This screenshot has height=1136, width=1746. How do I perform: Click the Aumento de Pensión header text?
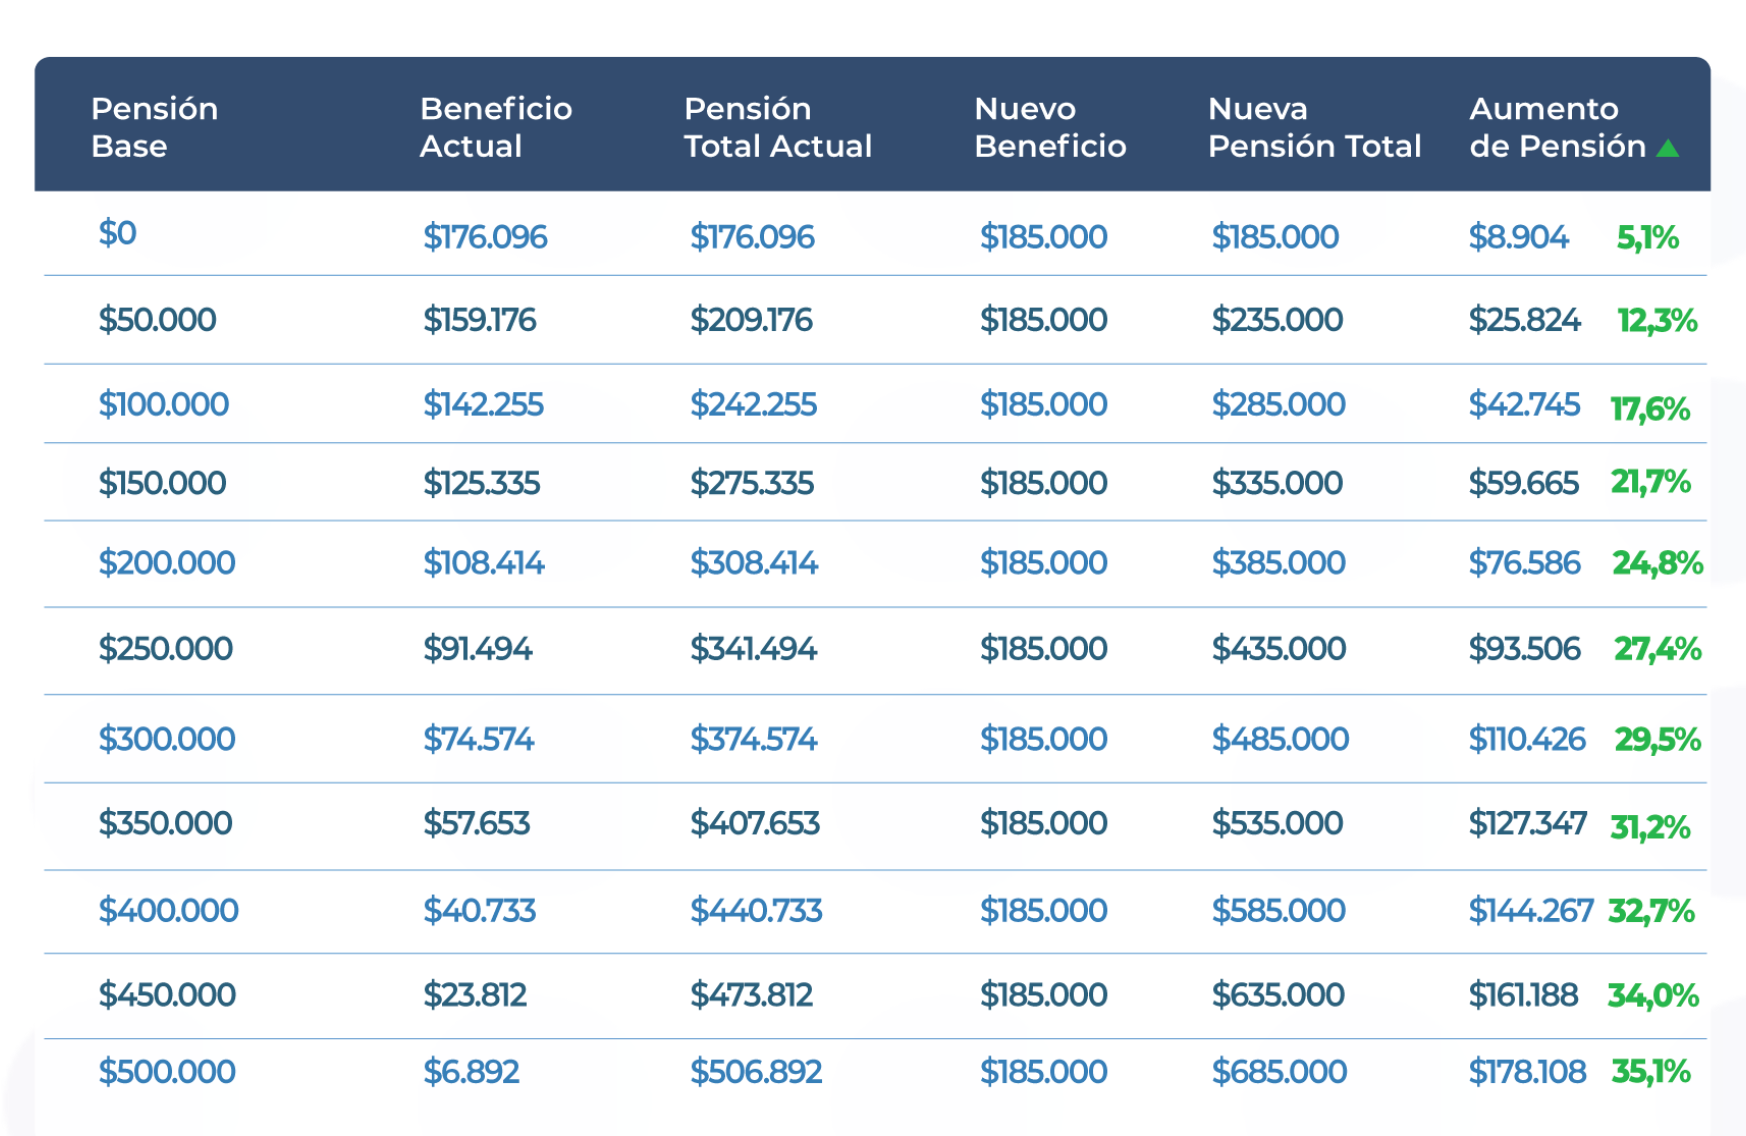click(1556, 127)
